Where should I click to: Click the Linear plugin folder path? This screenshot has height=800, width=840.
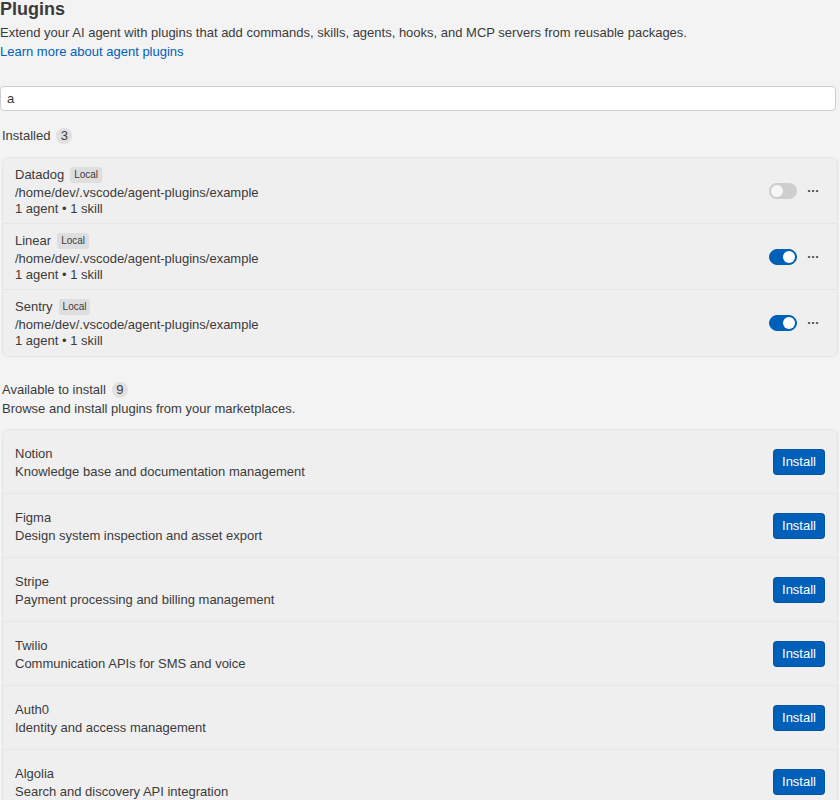tap(137, 259)
